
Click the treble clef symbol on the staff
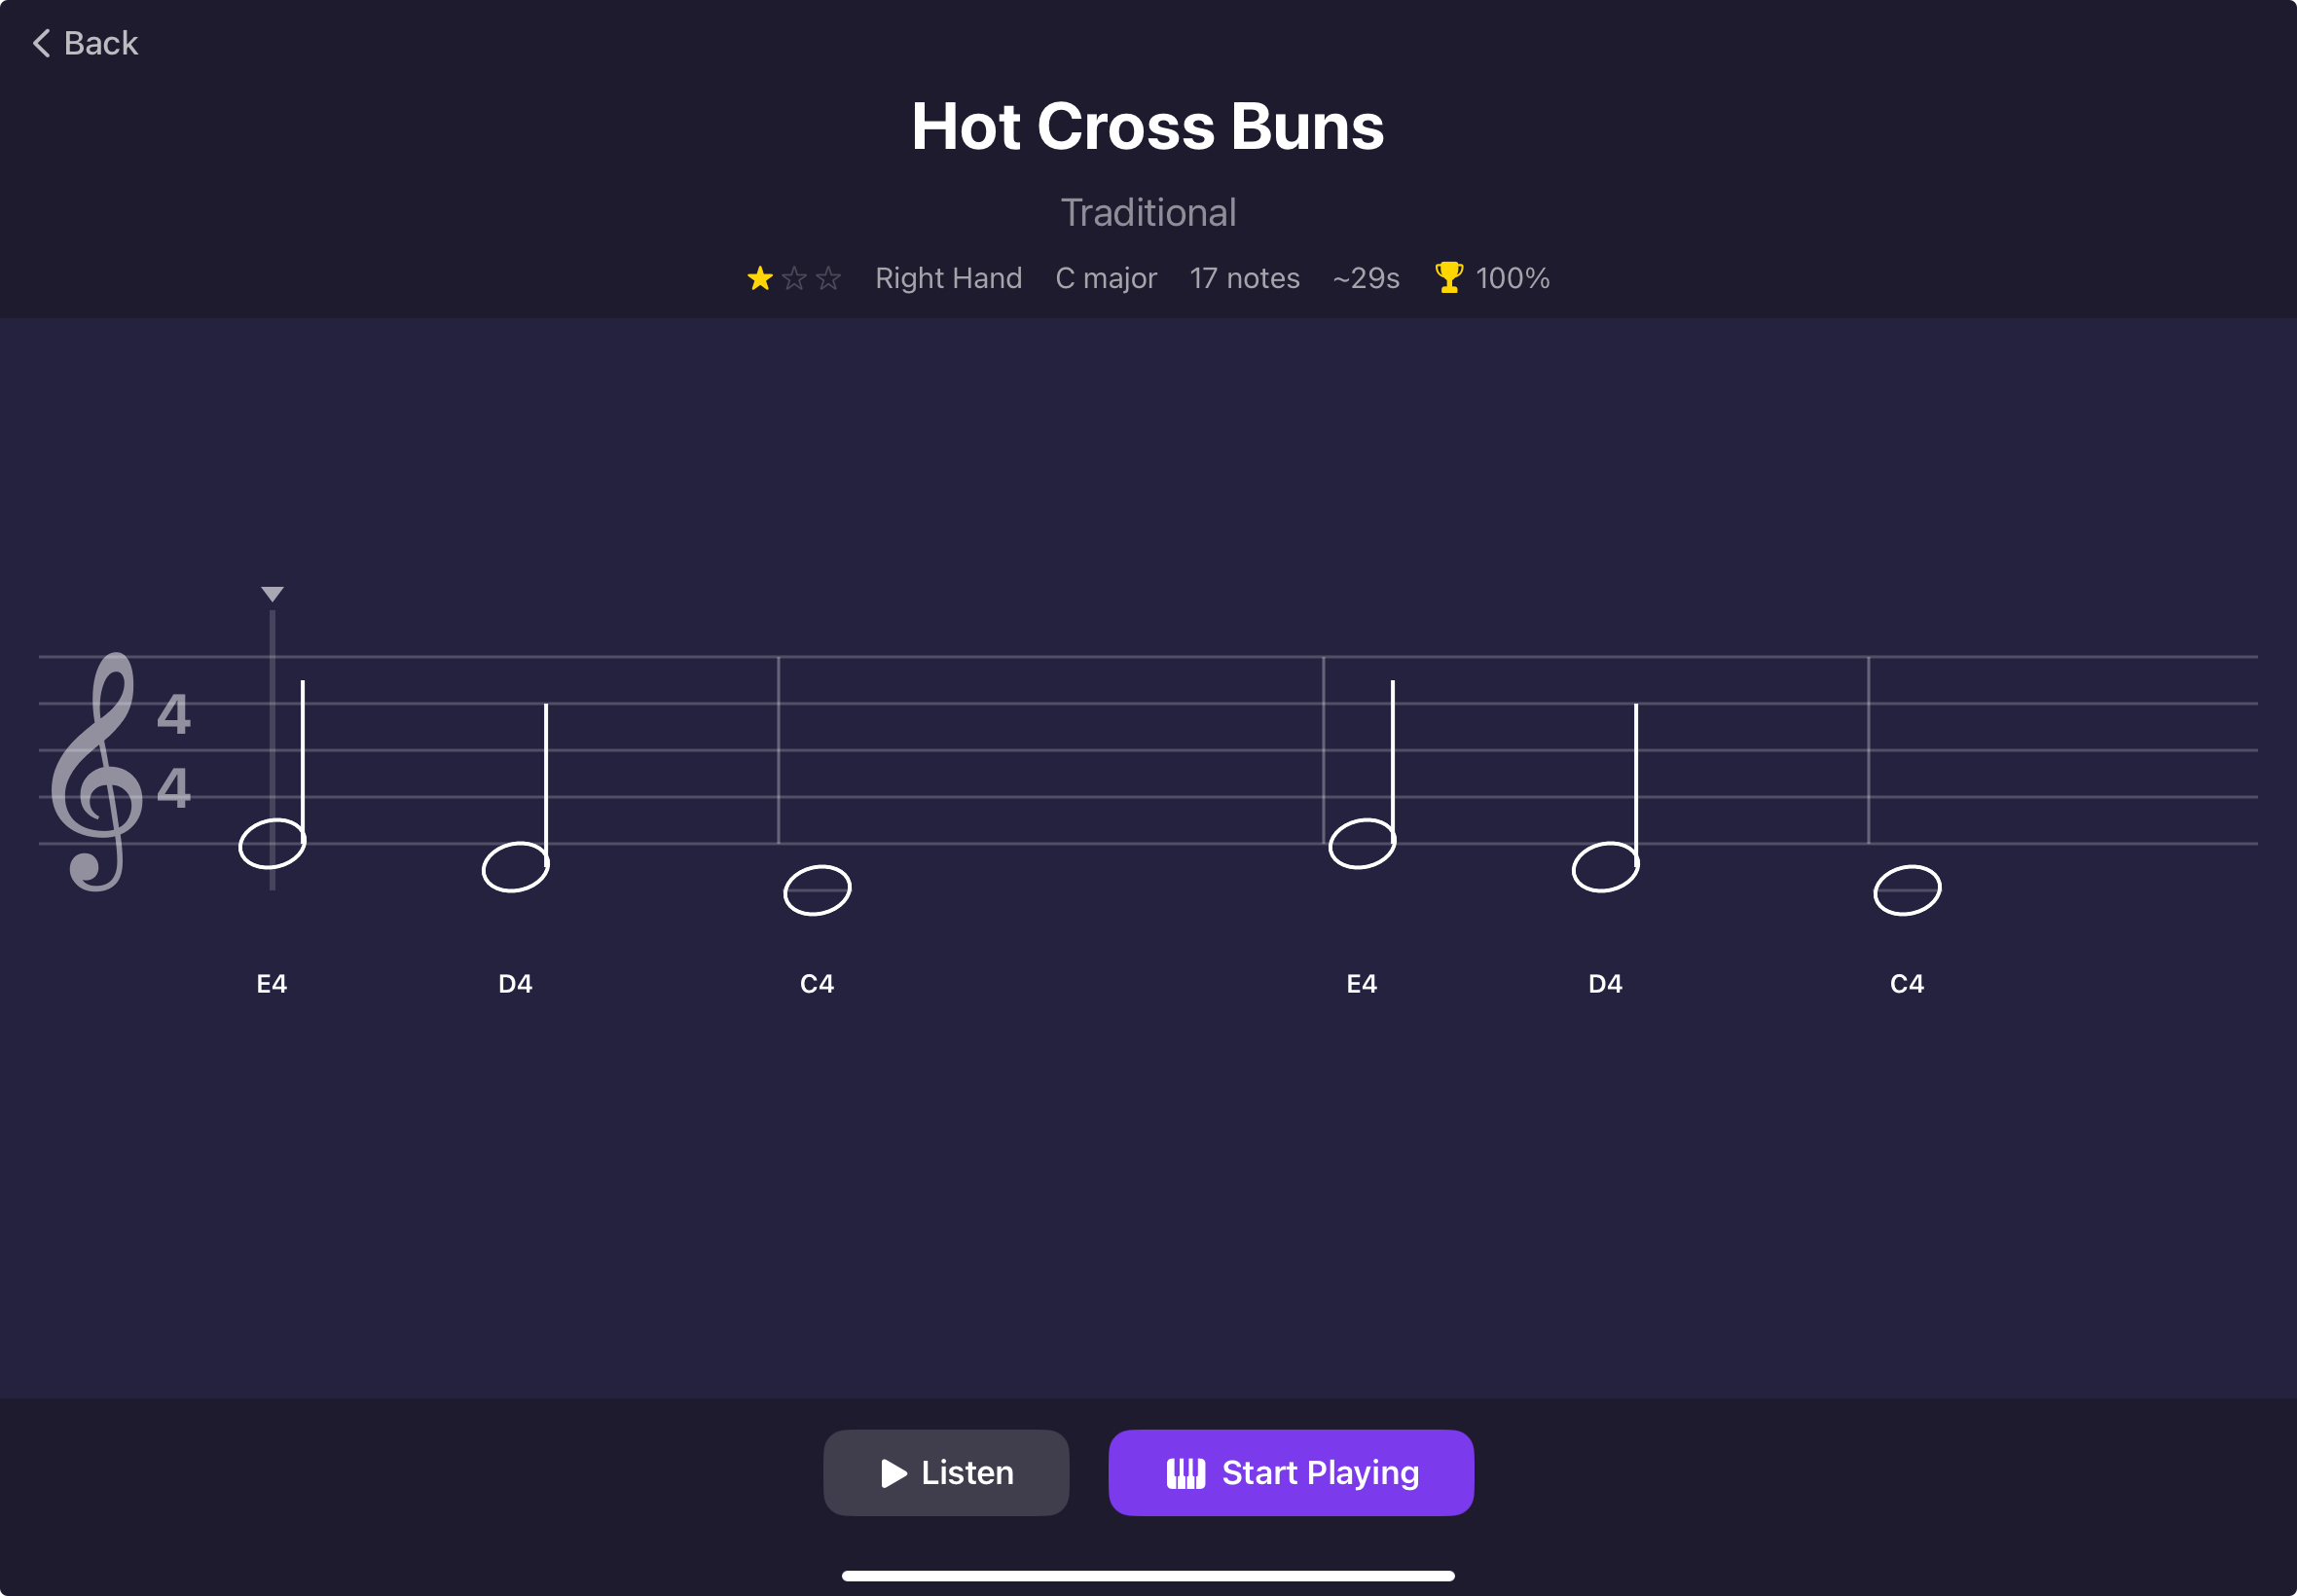click(99, 770)
